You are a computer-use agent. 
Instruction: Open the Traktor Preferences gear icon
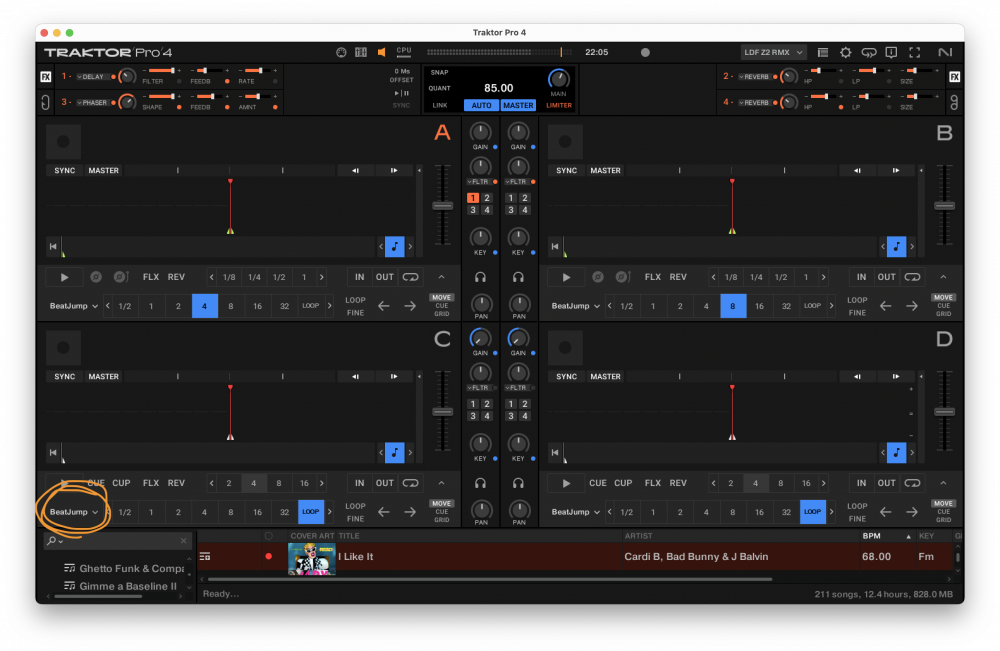(845, 52)
